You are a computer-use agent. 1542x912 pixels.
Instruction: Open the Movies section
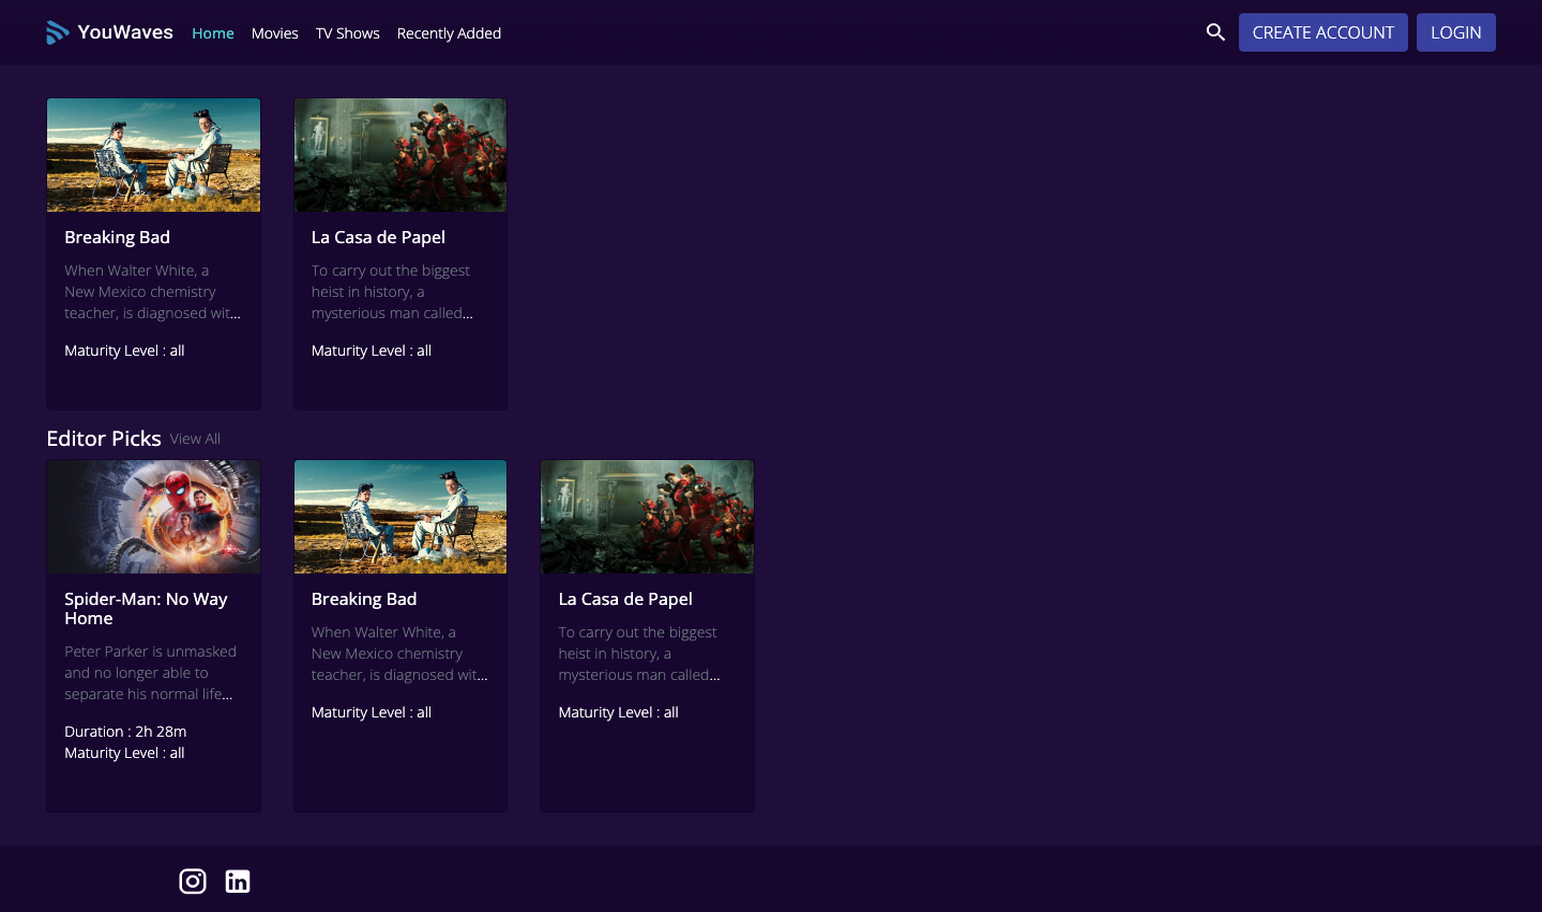pyautogui.click(x=275, y=33)
